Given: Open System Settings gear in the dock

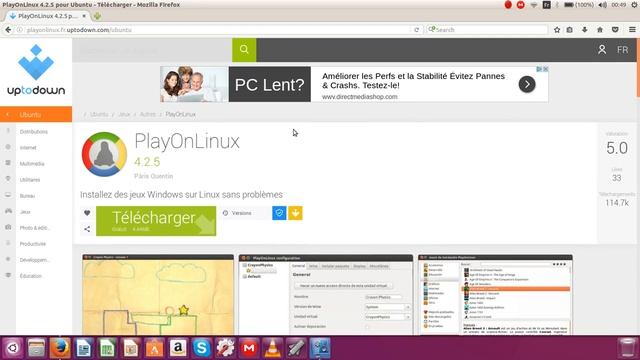Looking at the screenshot, I should tap(225, 348).
